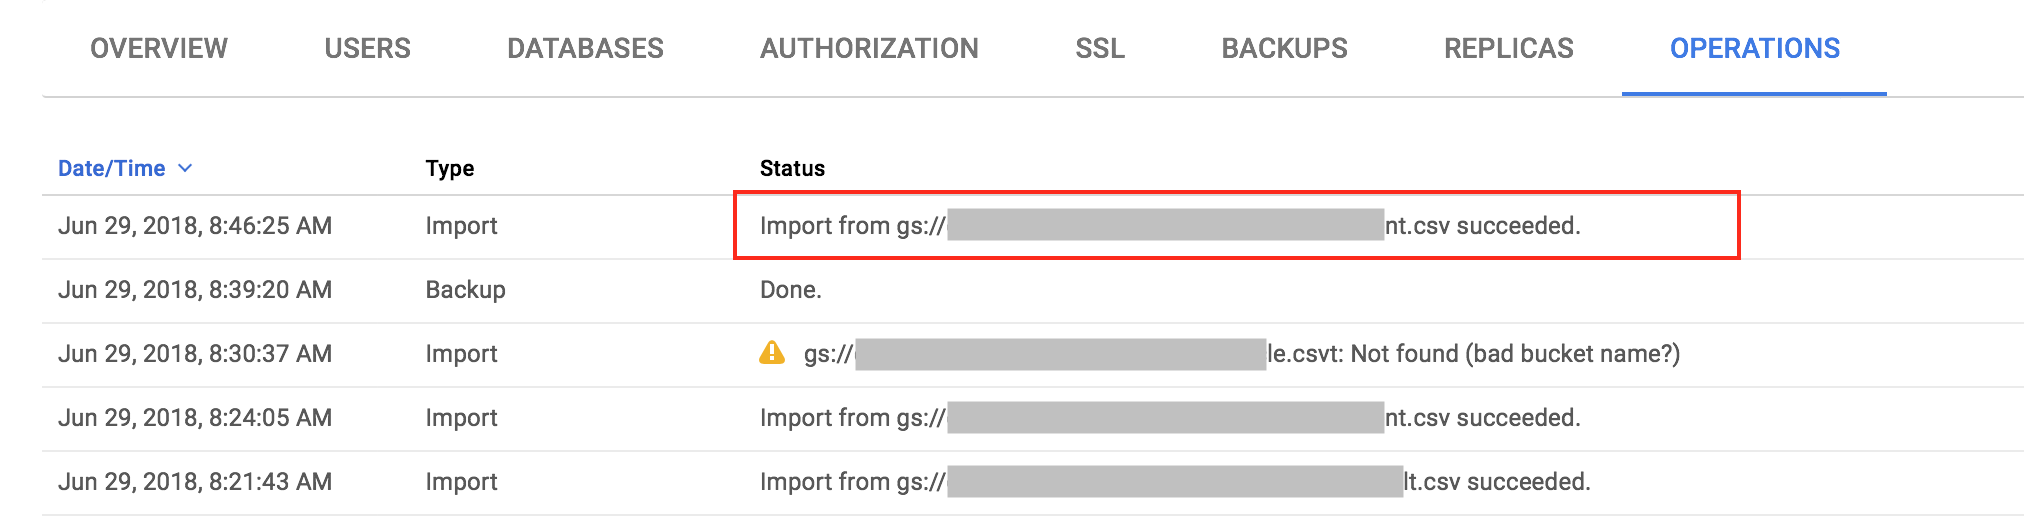Click the Type column header
2024x522 pixels.
(x=450, y=168)
